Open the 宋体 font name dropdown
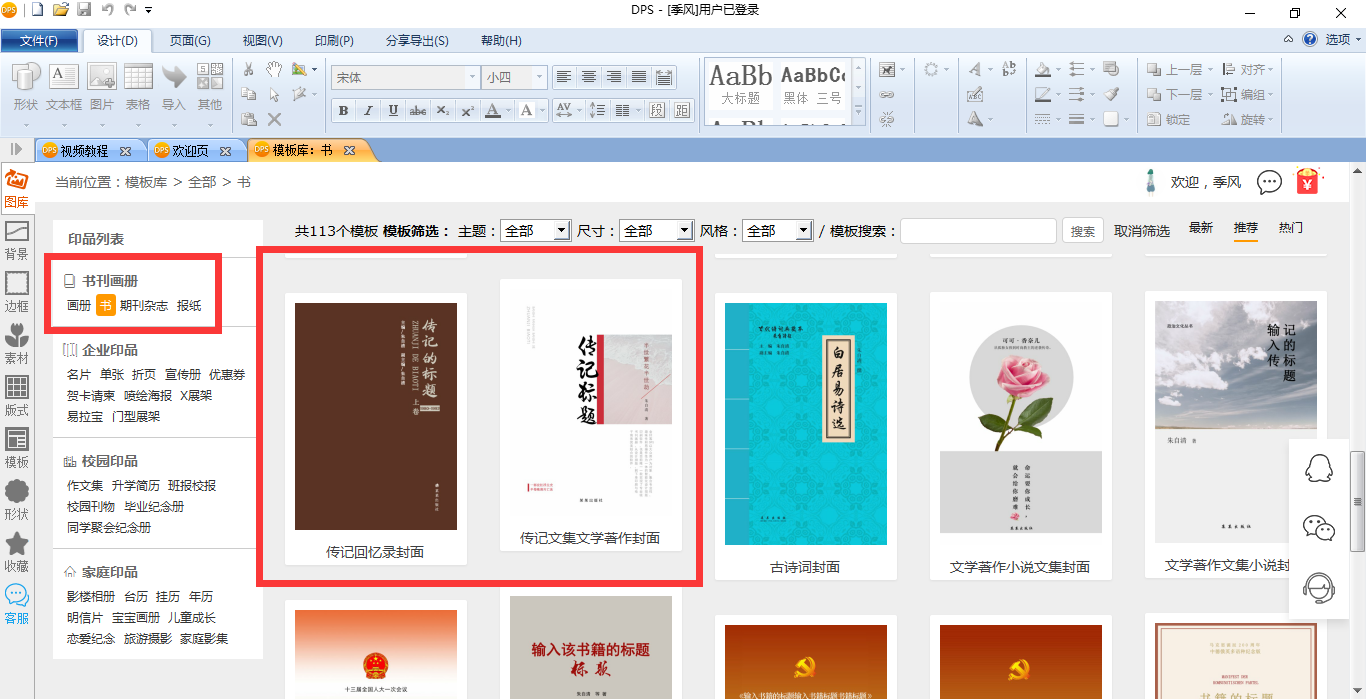The image size is (1366, 699). coord(472,77)
